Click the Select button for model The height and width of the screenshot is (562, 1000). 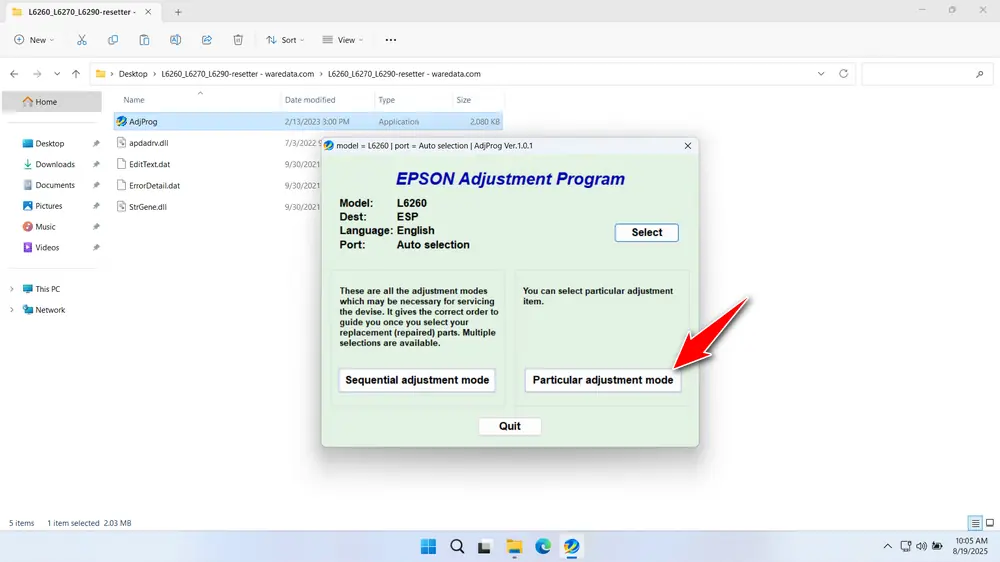pyautogui.click(x=646, y=232)
